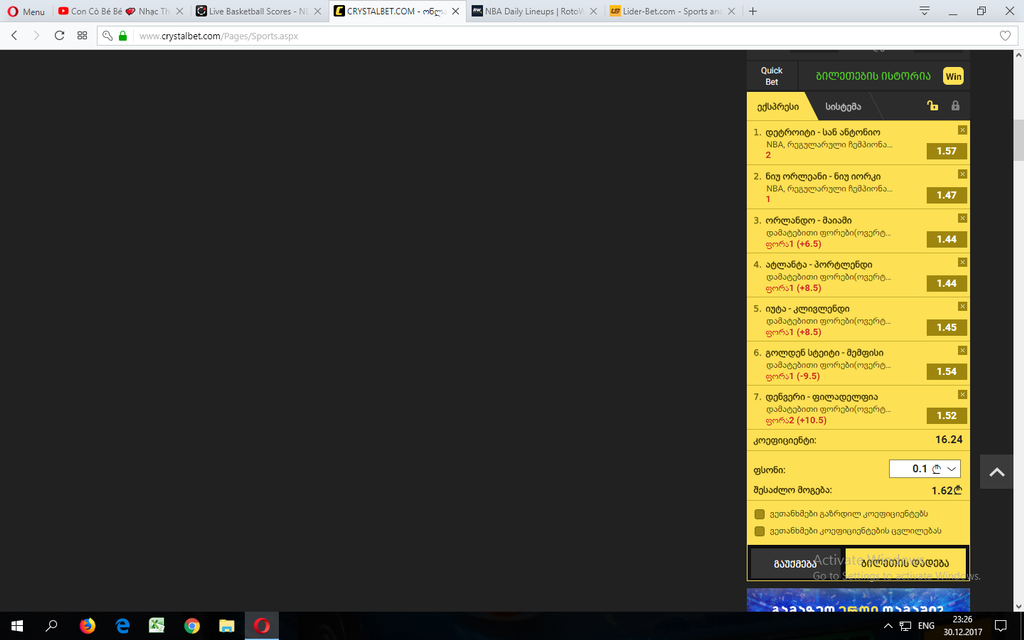
Task: Close the Lider-Bet.com tab
Action: point(731,11)
